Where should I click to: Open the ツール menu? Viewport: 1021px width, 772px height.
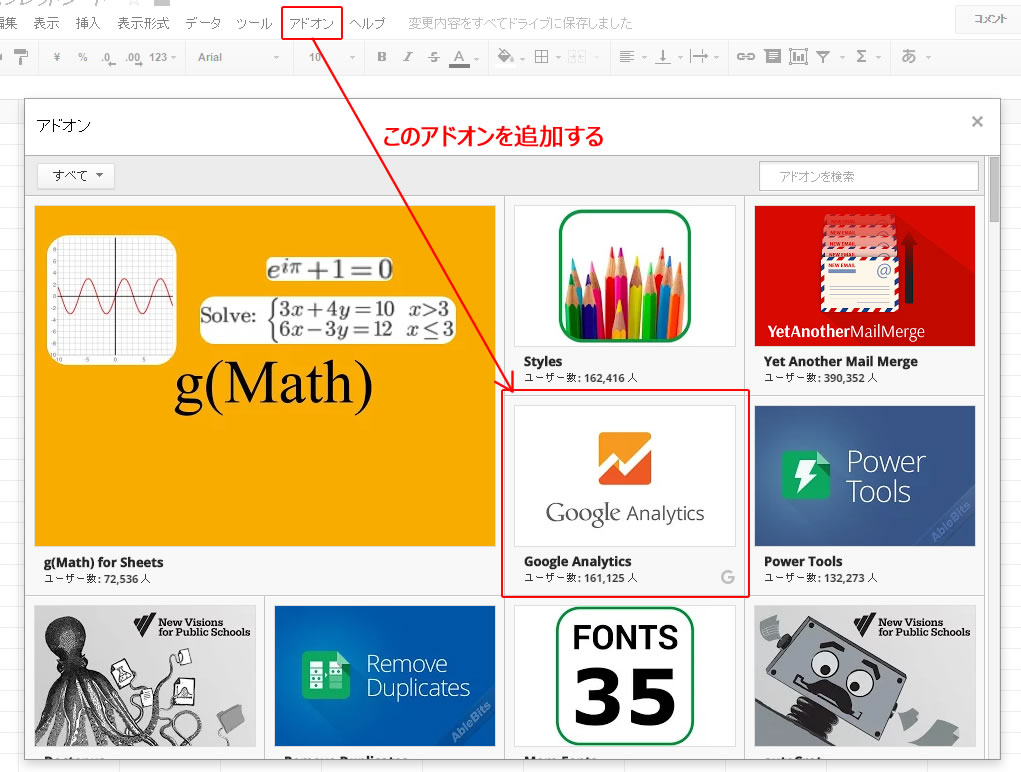(x=254, y=23)
